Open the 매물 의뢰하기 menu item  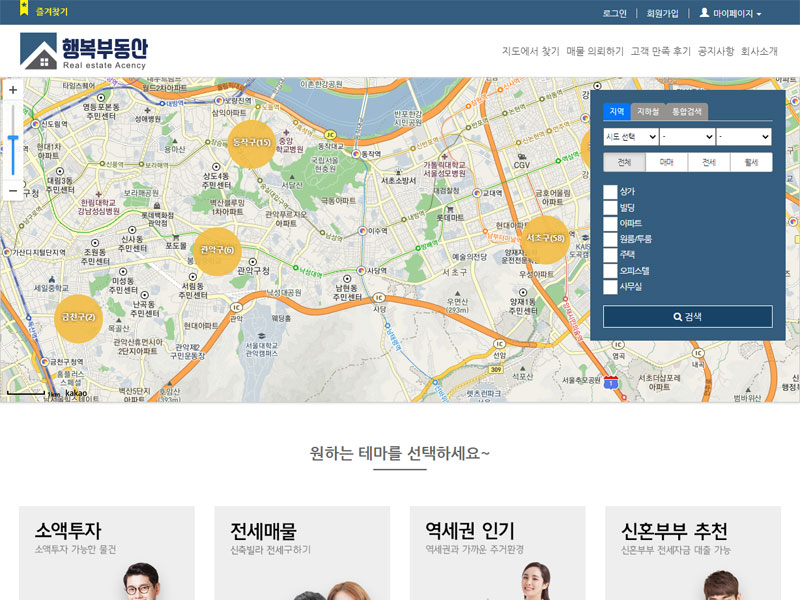tap(595, 51)
